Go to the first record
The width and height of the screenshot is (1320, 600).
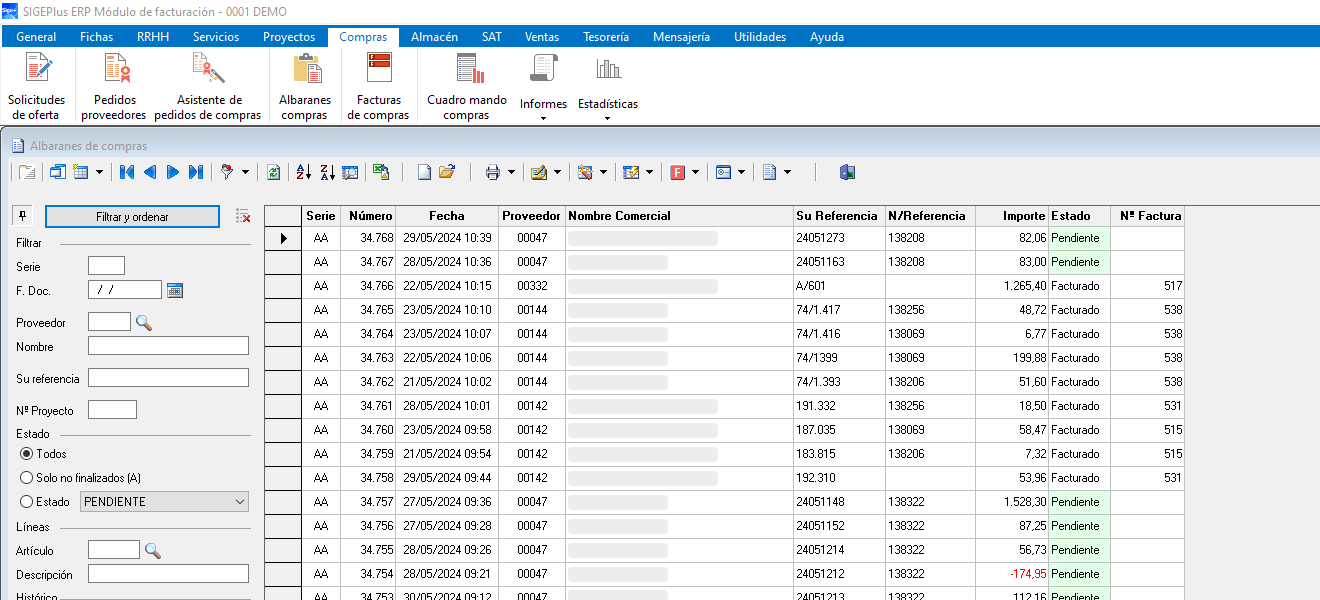click(x=127, y=172)
